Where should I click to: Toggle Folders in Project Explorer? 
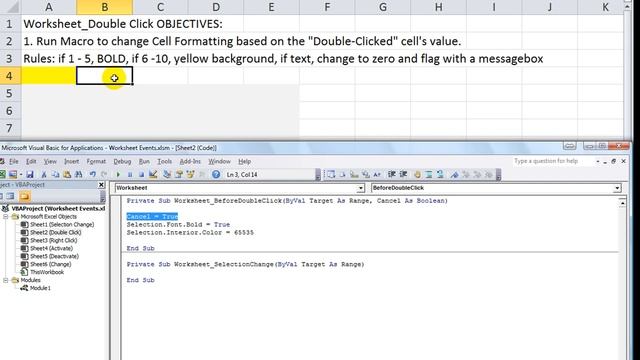click(24, 196)
